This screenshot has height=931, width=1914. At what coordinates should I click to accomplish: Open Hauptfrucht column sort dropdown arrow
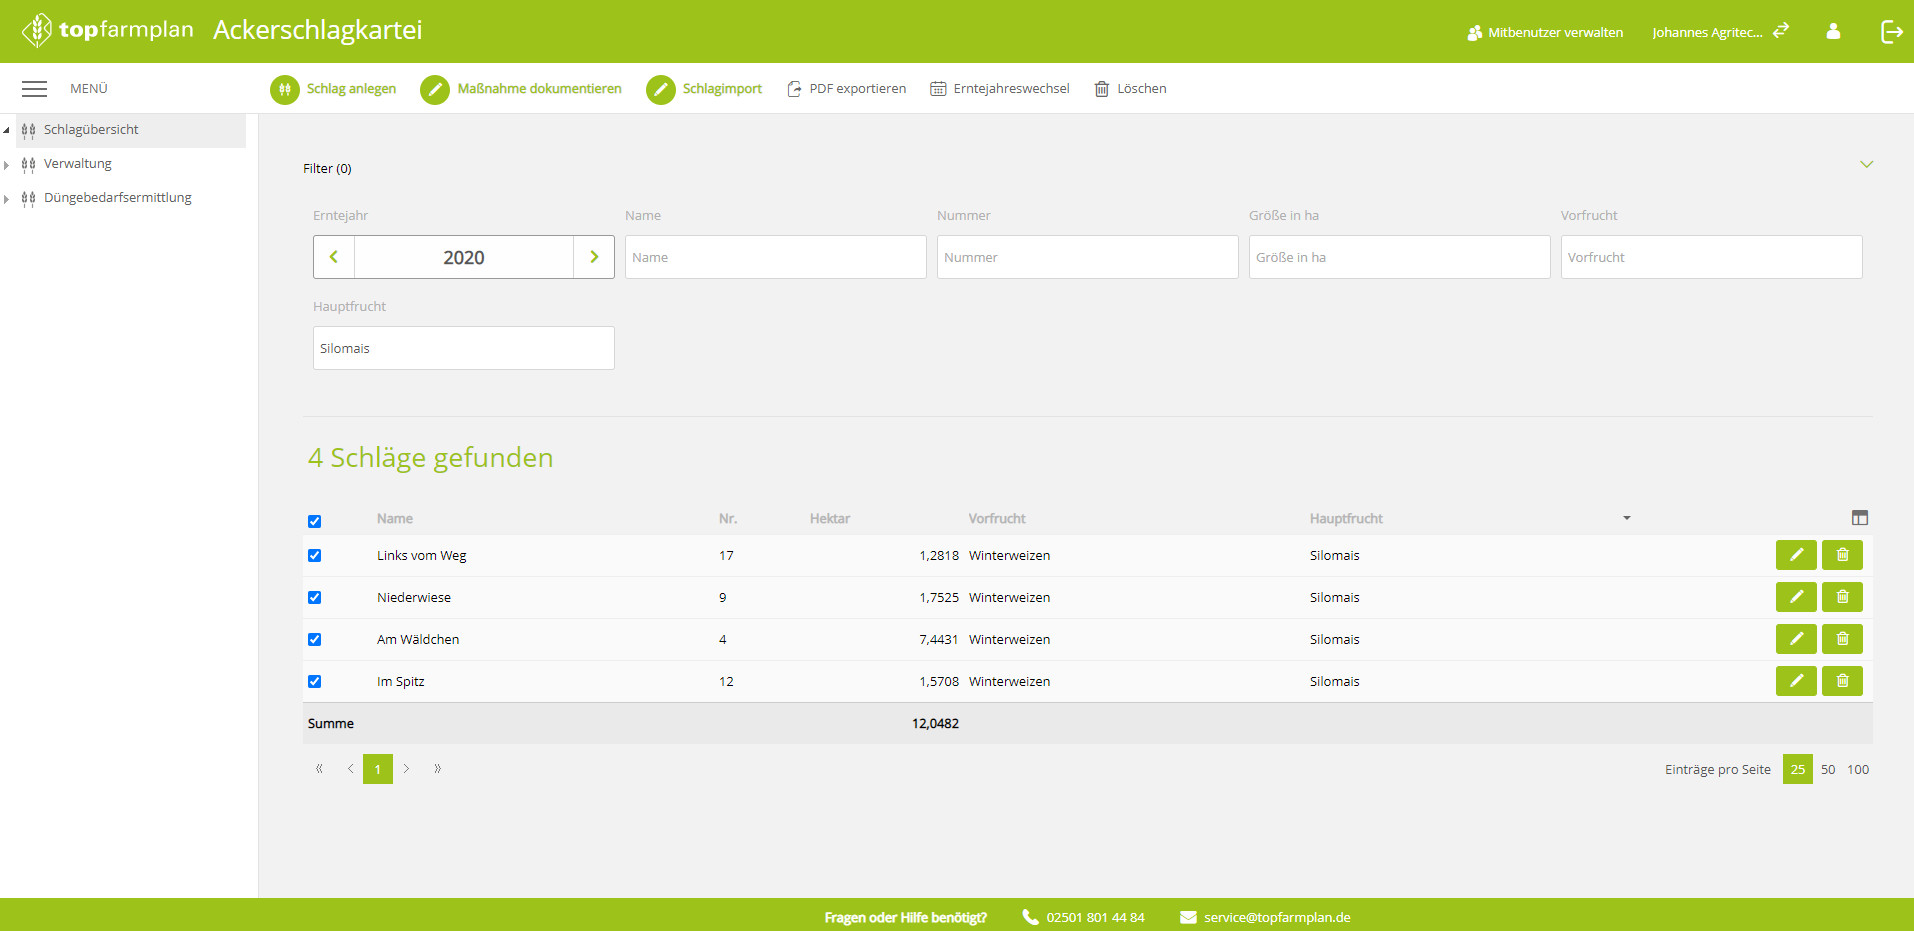[1626, 518]
